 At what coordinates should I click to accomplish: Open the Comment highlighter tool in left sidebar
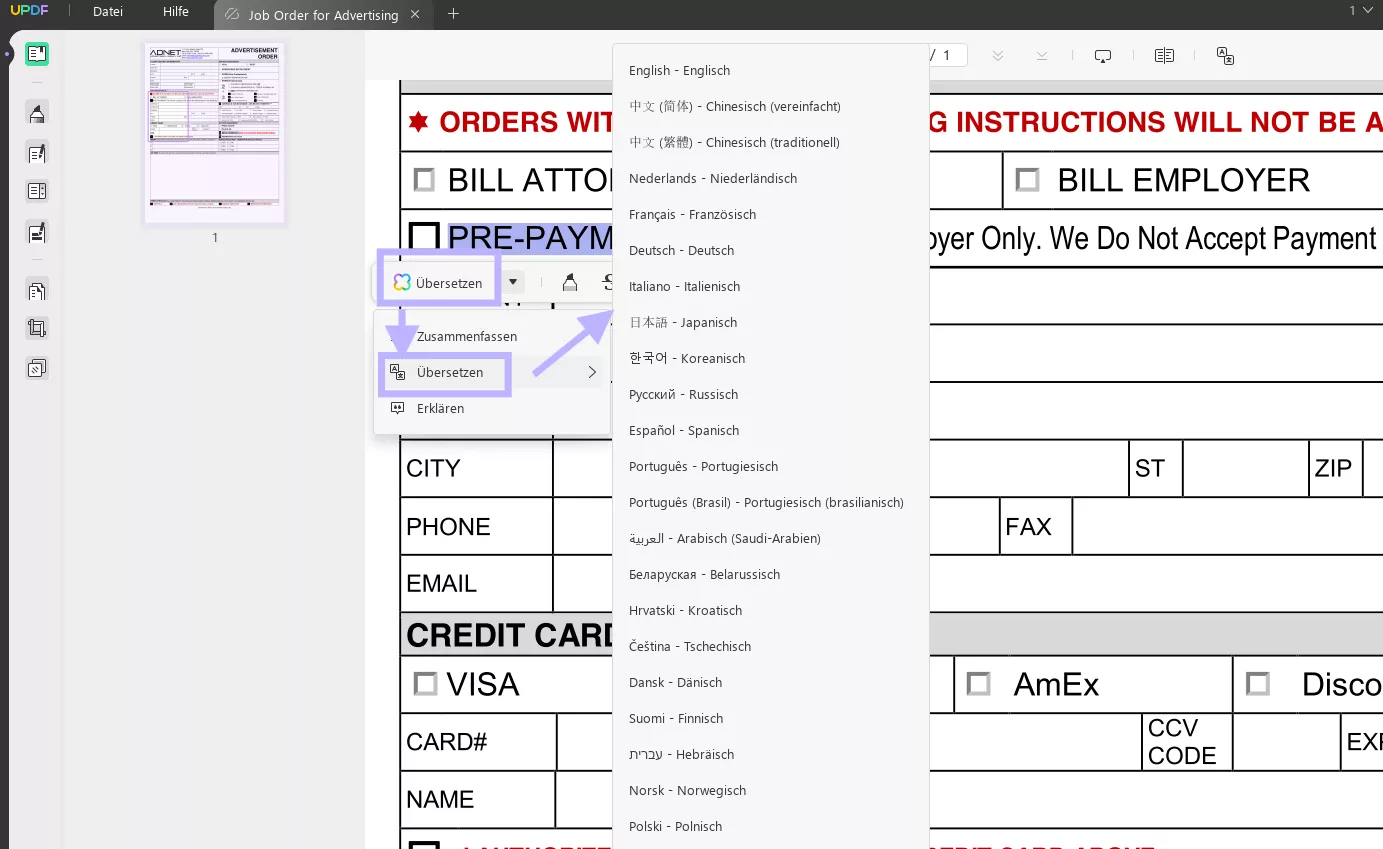tap(37, 113)
